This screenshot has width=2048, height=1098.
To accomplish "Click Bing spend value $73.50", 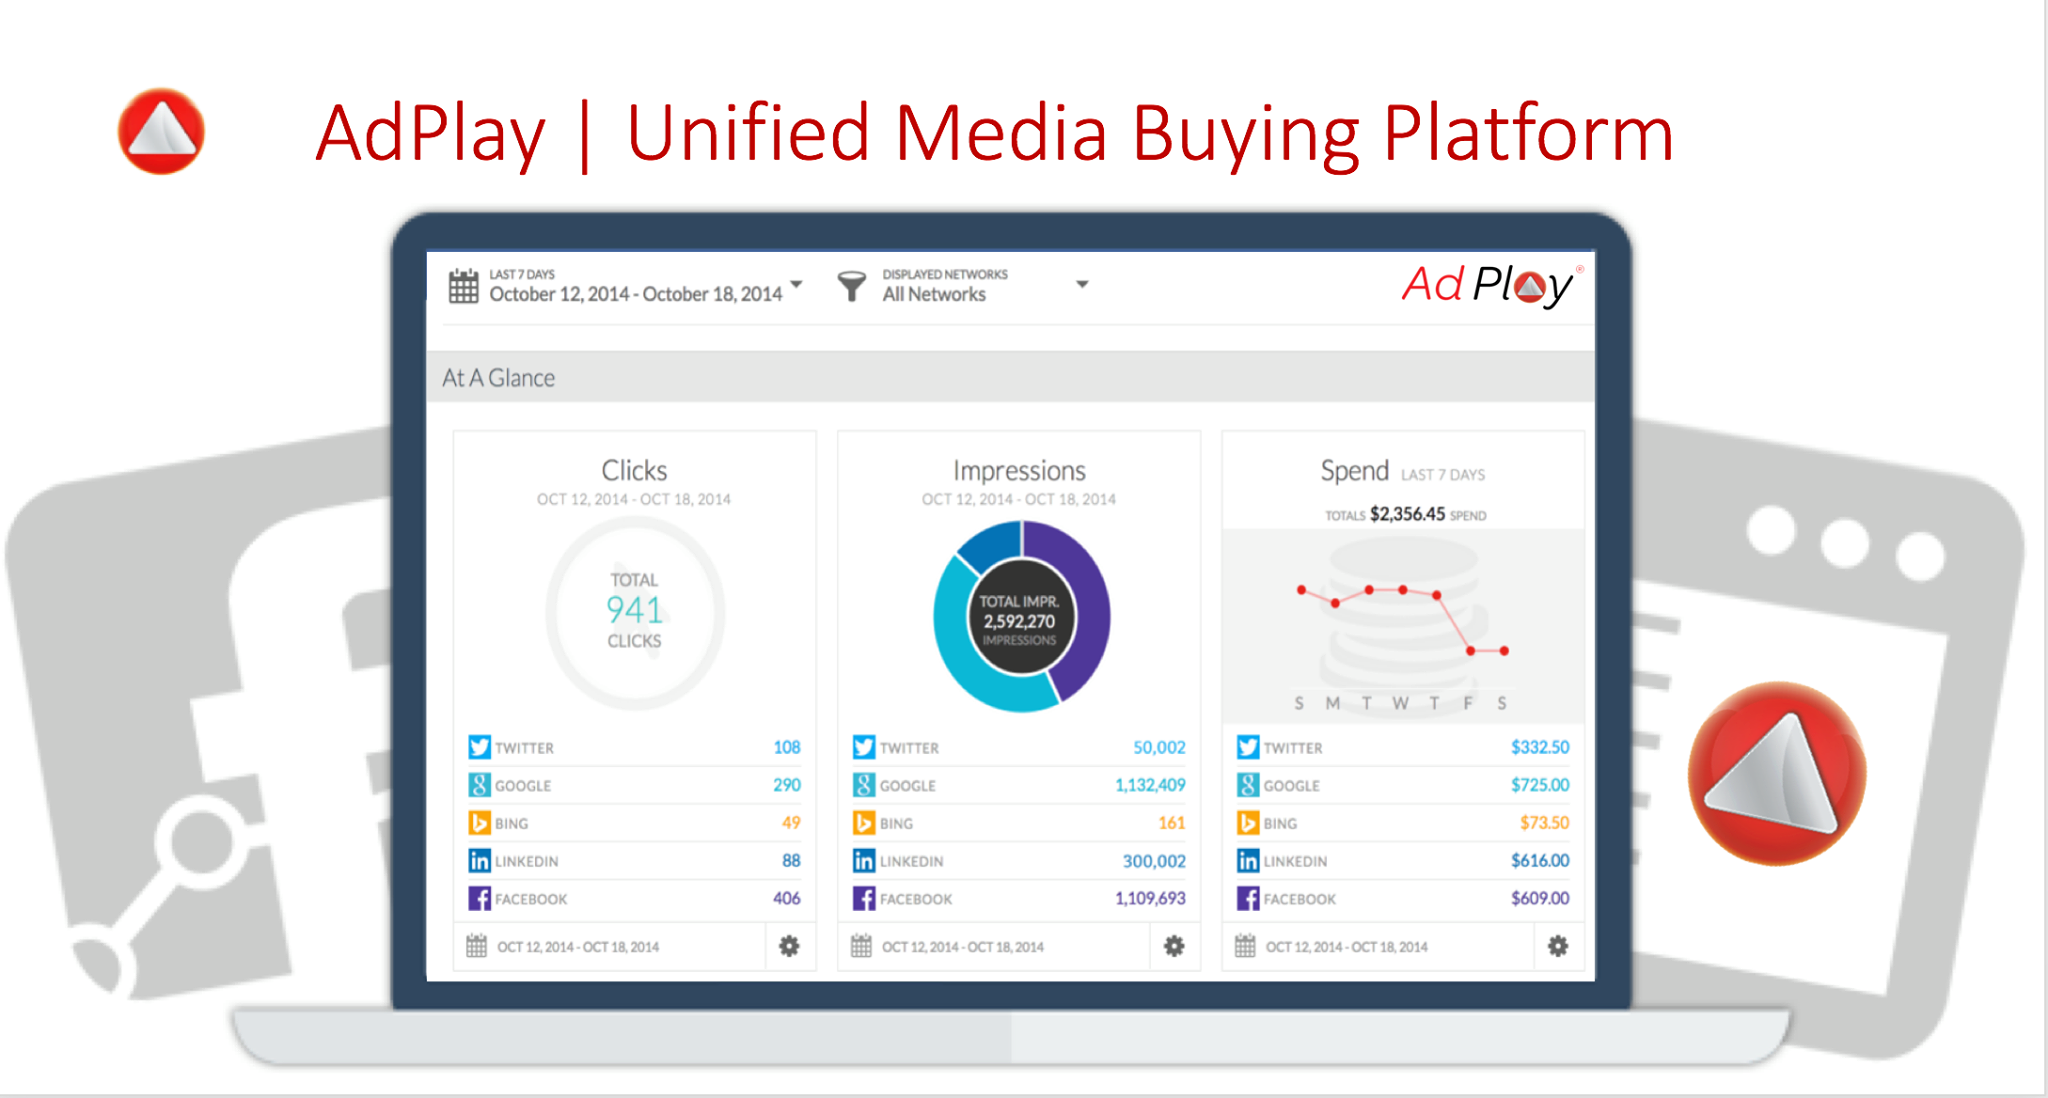I will (x=1545, y=823).
